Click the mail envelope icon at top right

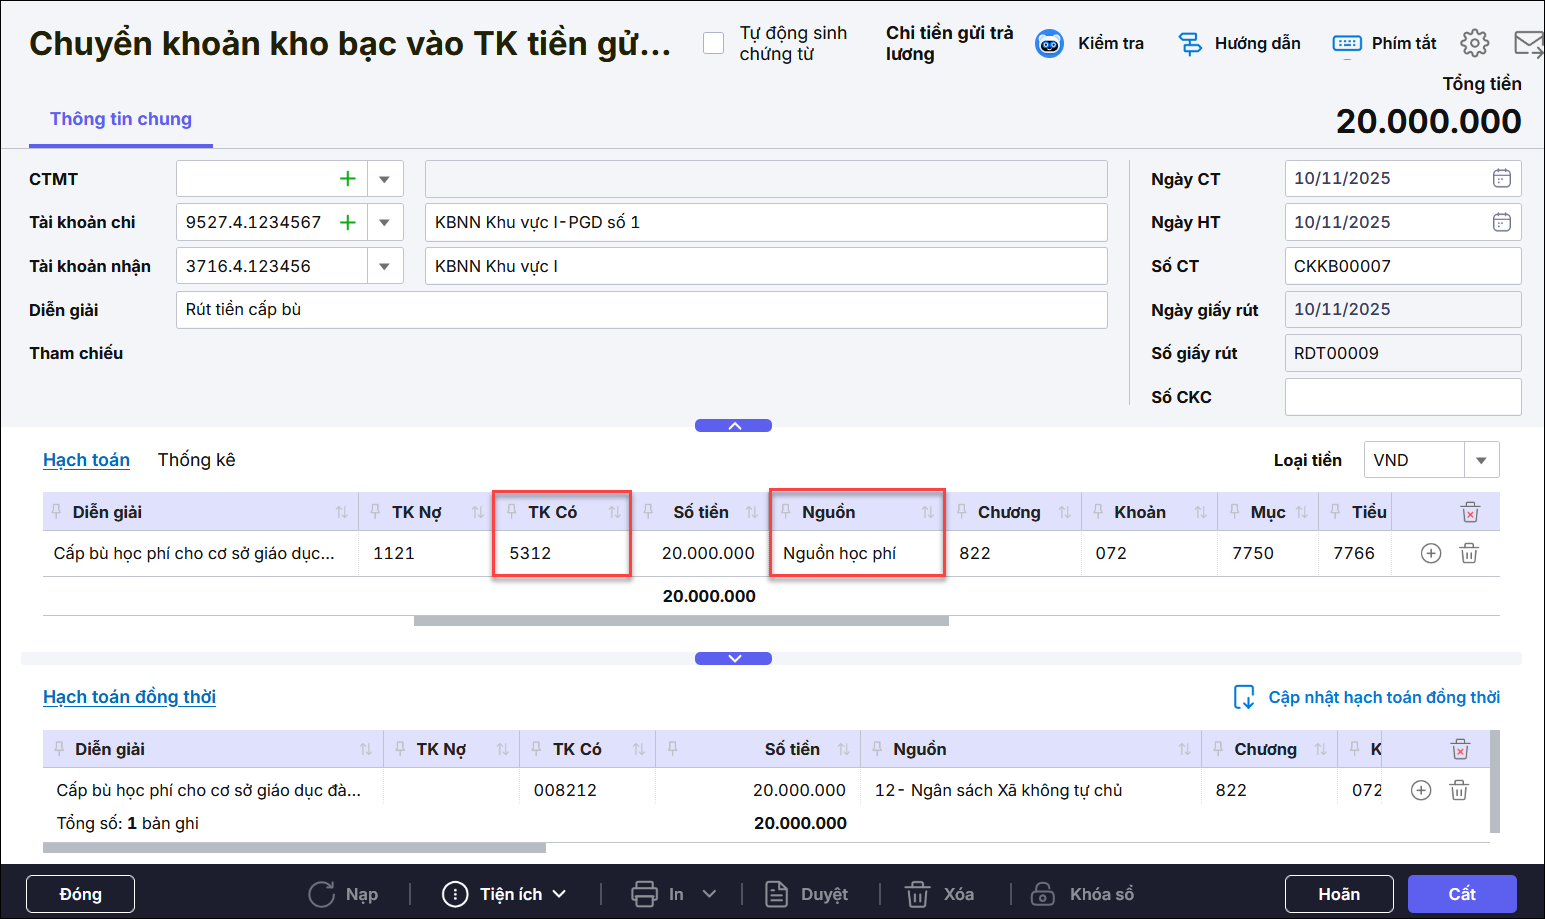1528,43
